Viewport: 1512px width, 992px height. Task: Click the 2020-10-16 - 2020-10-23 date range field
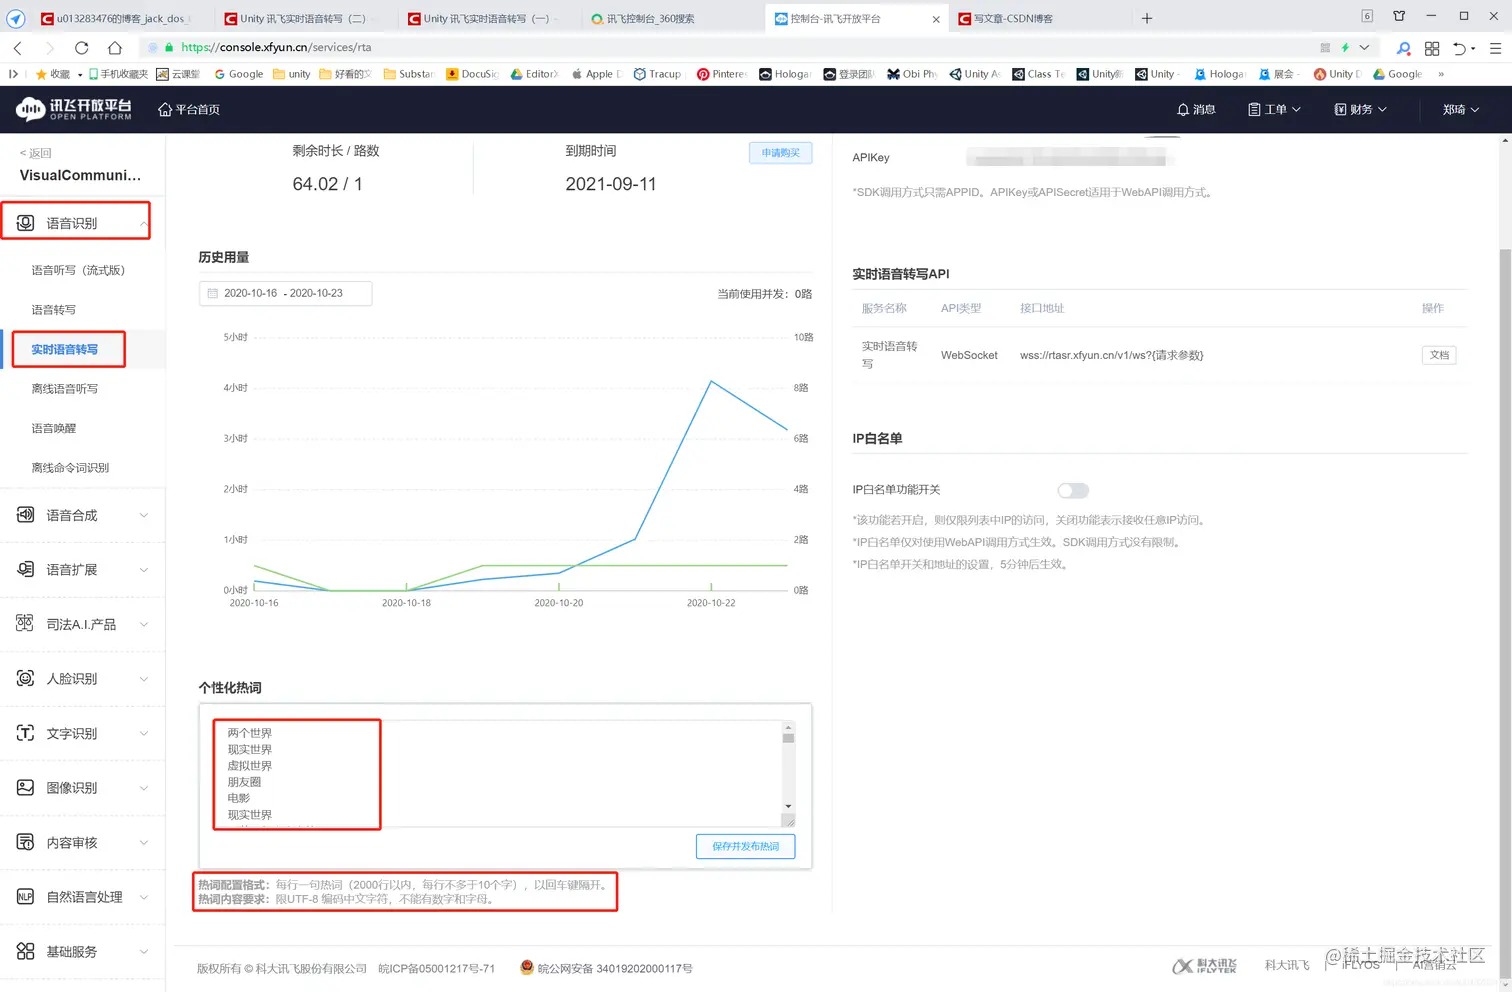[x=286, y=293]
